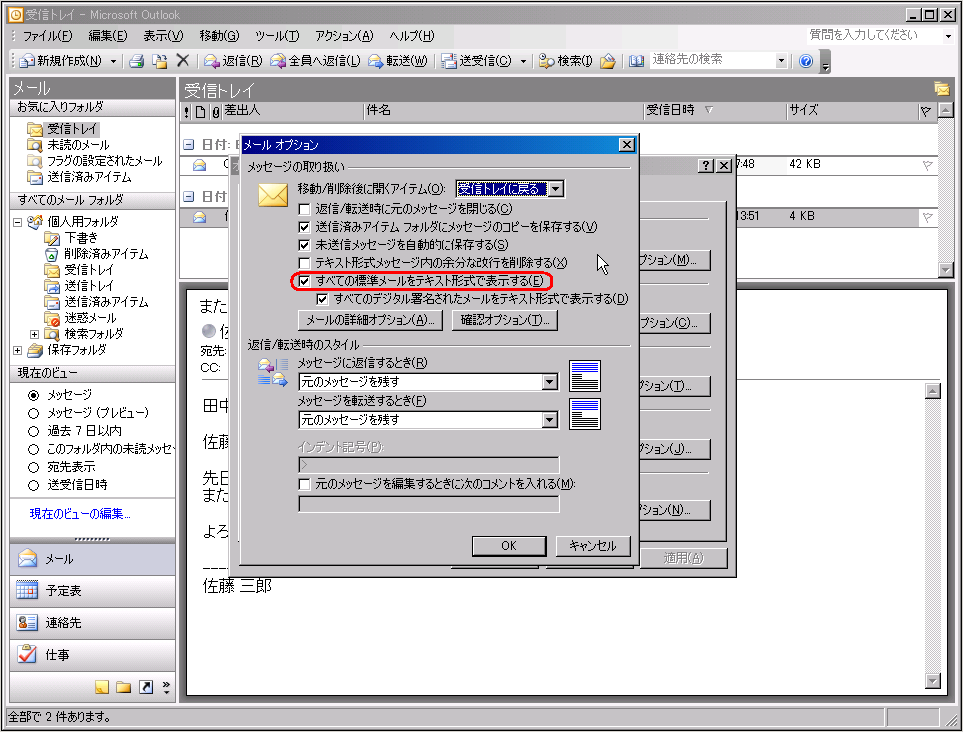Click キャンセル in メール オプション dialog
Image resolution: width=963 pixels, height=732 pixels.
593,546
